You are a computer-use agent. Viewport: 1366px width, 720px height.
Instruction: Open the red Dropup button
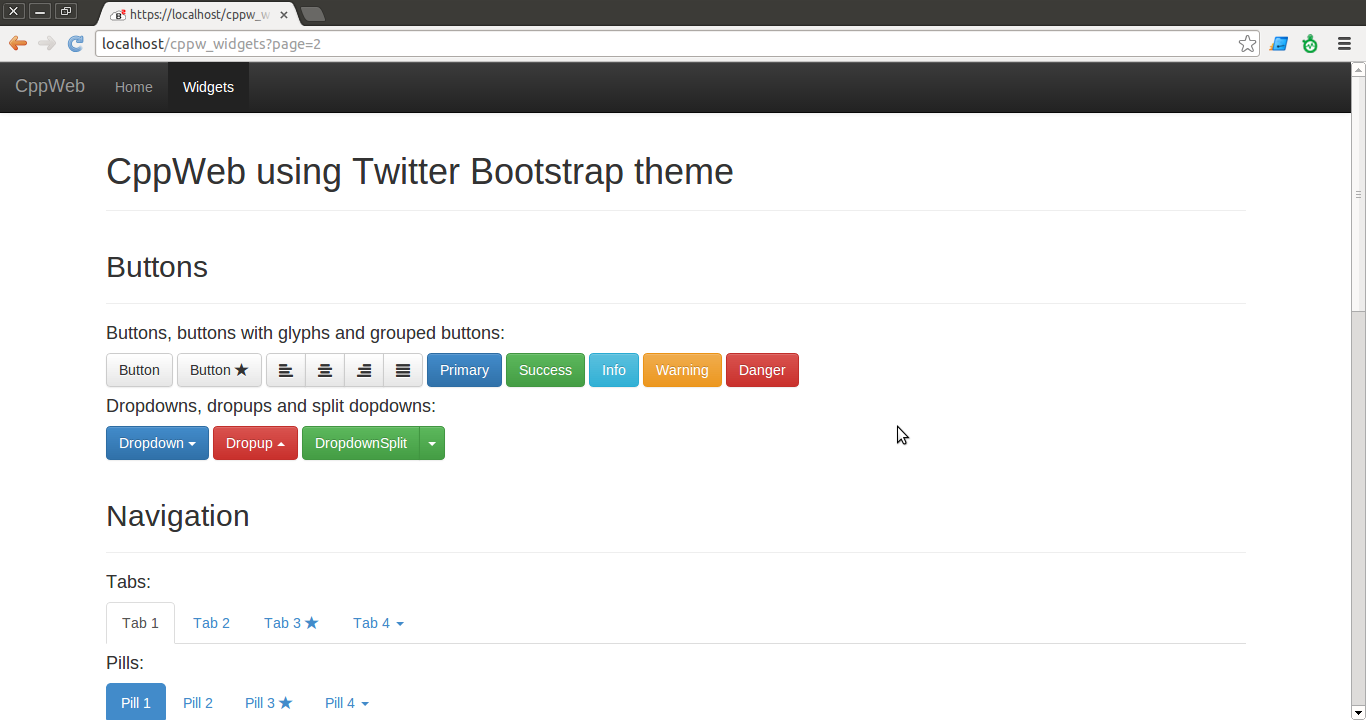255,443
